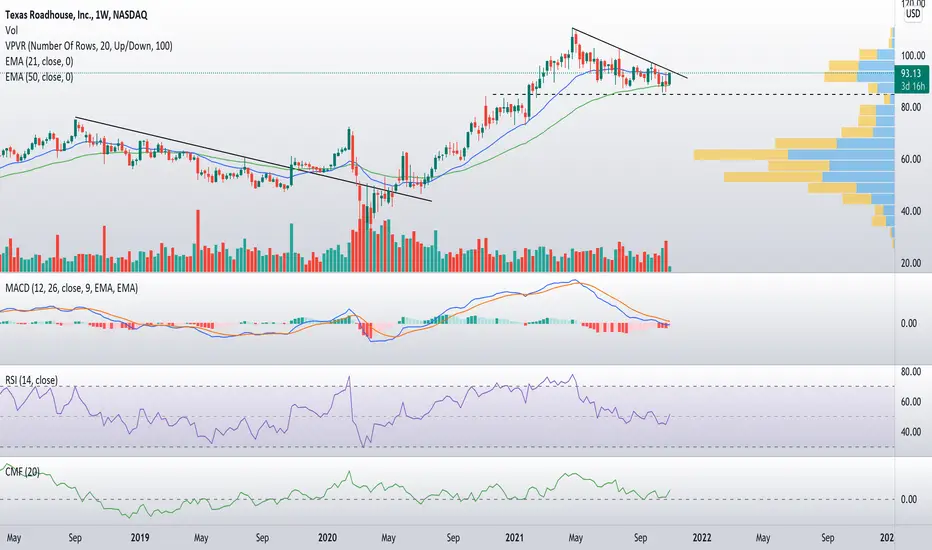The image size is (932, 550).
Task: Click the 20.00 price axis label
Action: coord(913,263)
